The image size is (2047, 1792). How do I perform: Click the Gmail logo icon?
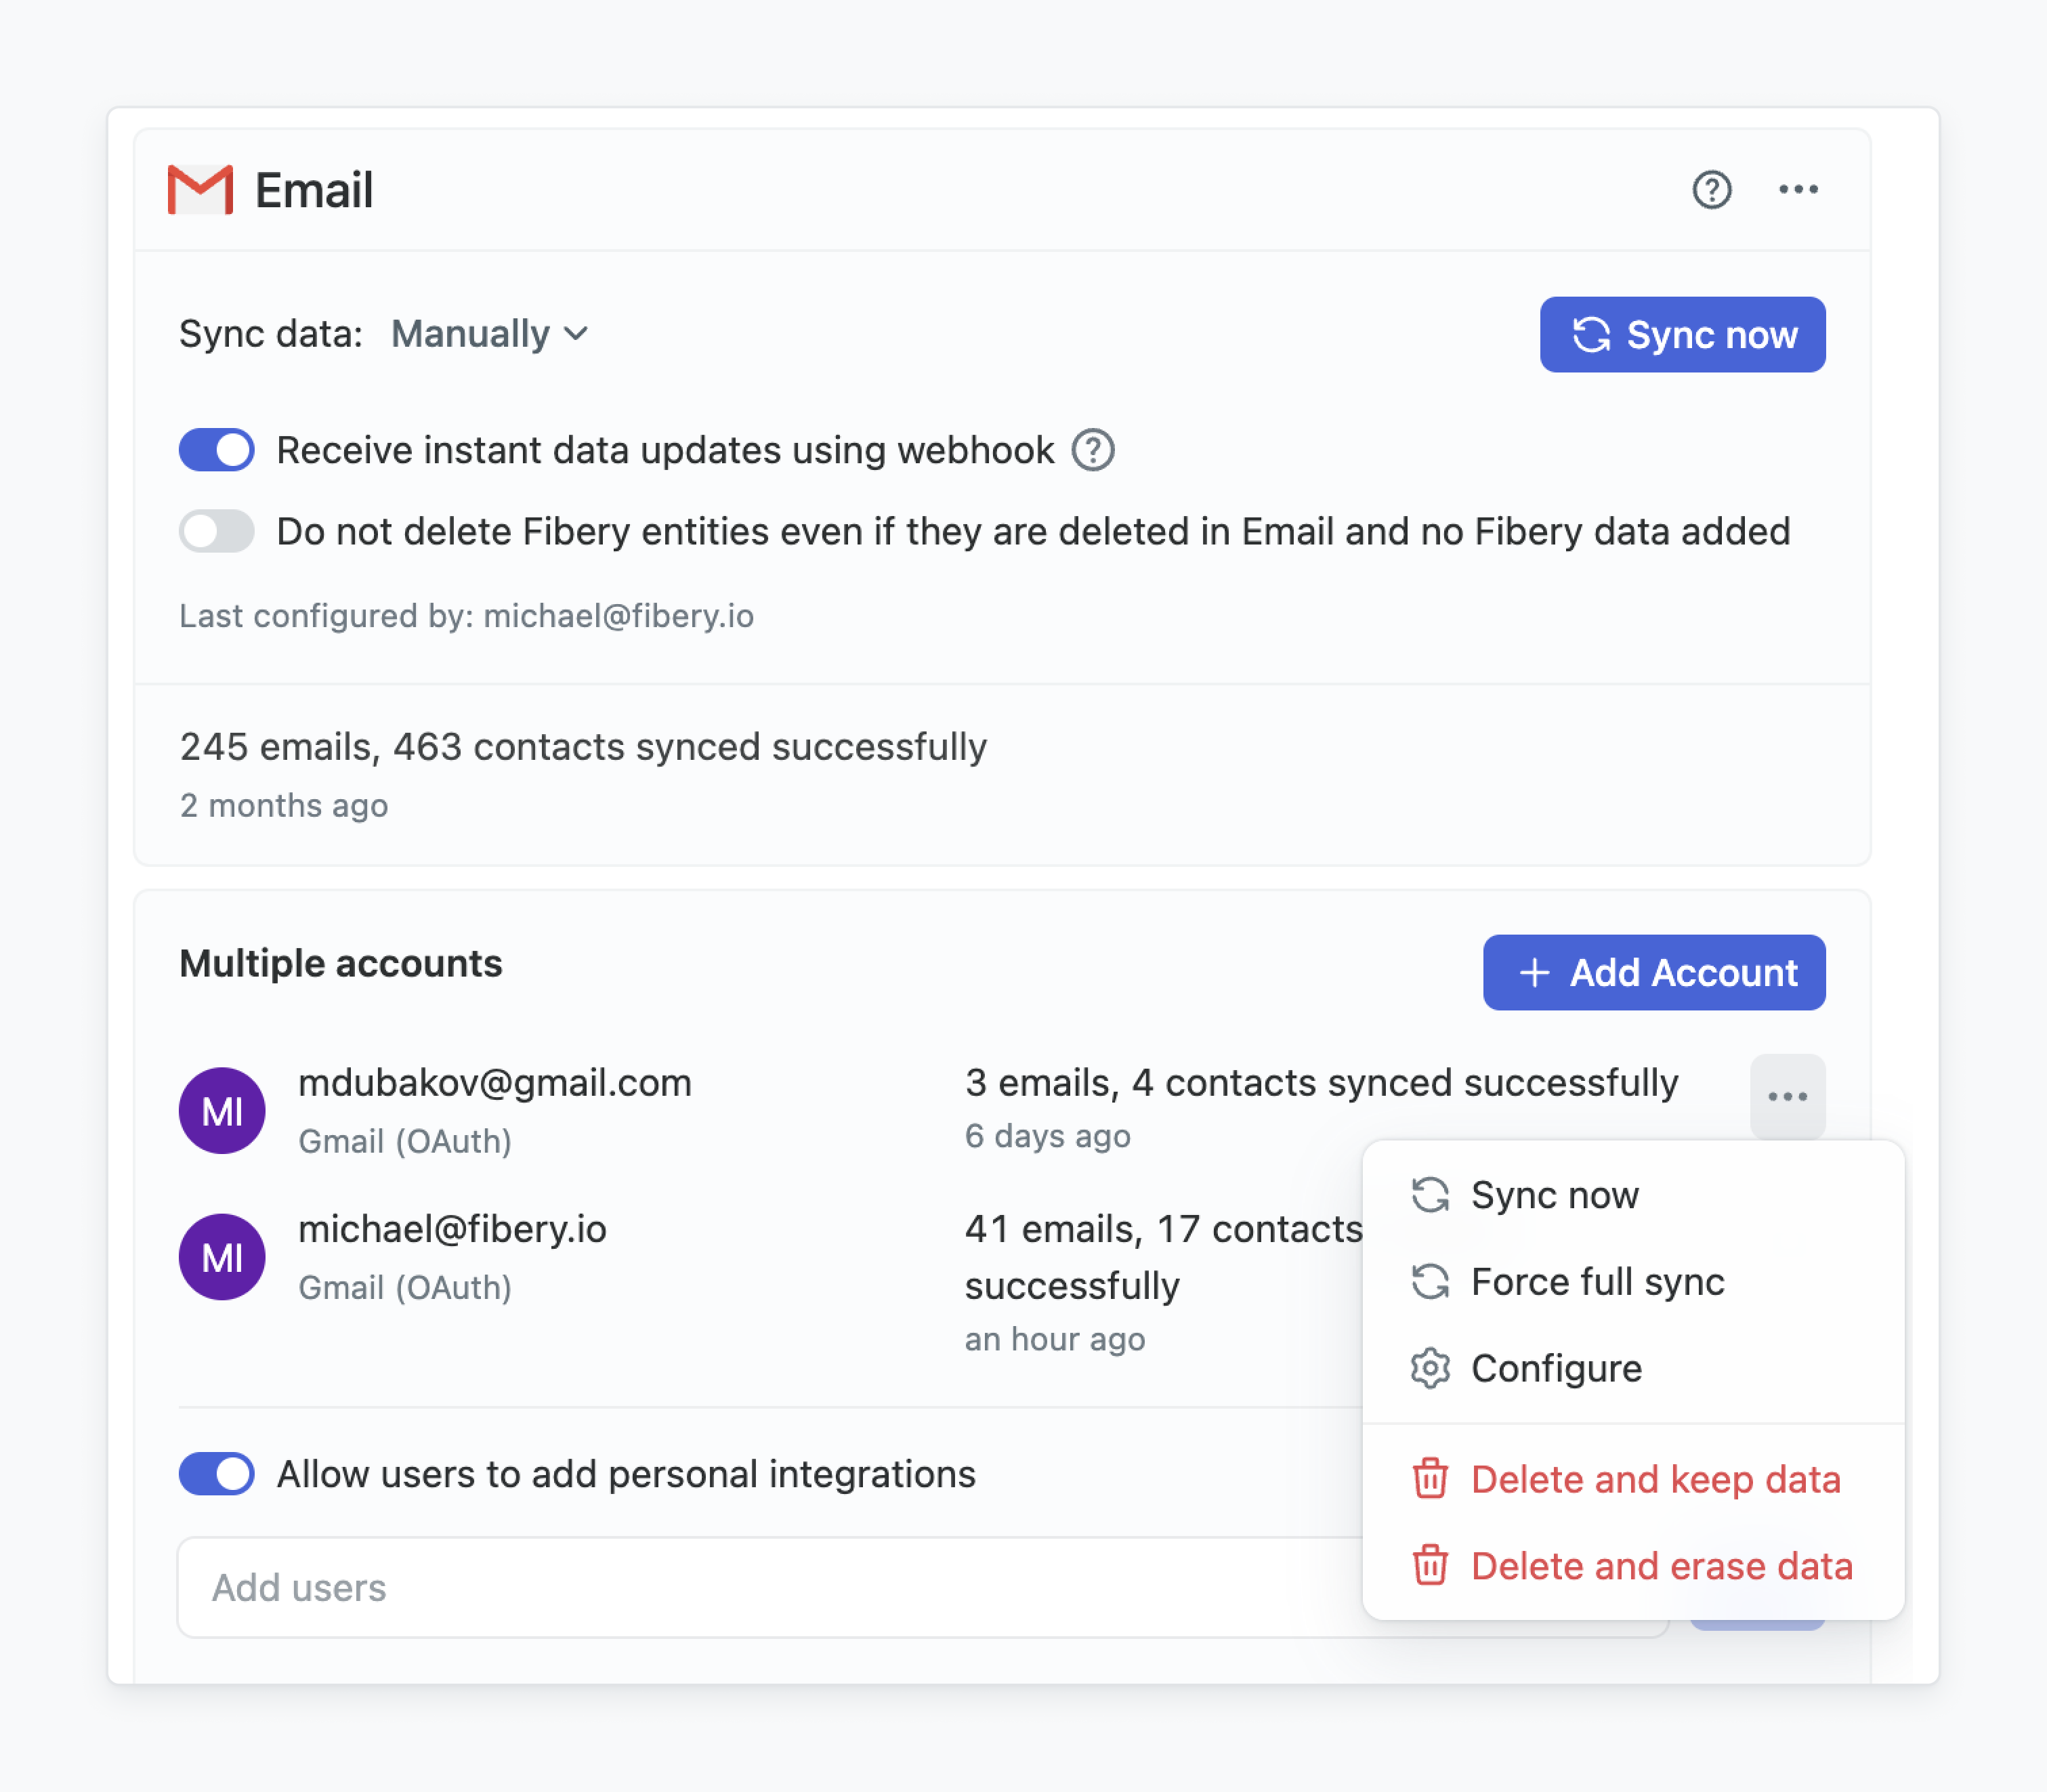coord(200,189)
